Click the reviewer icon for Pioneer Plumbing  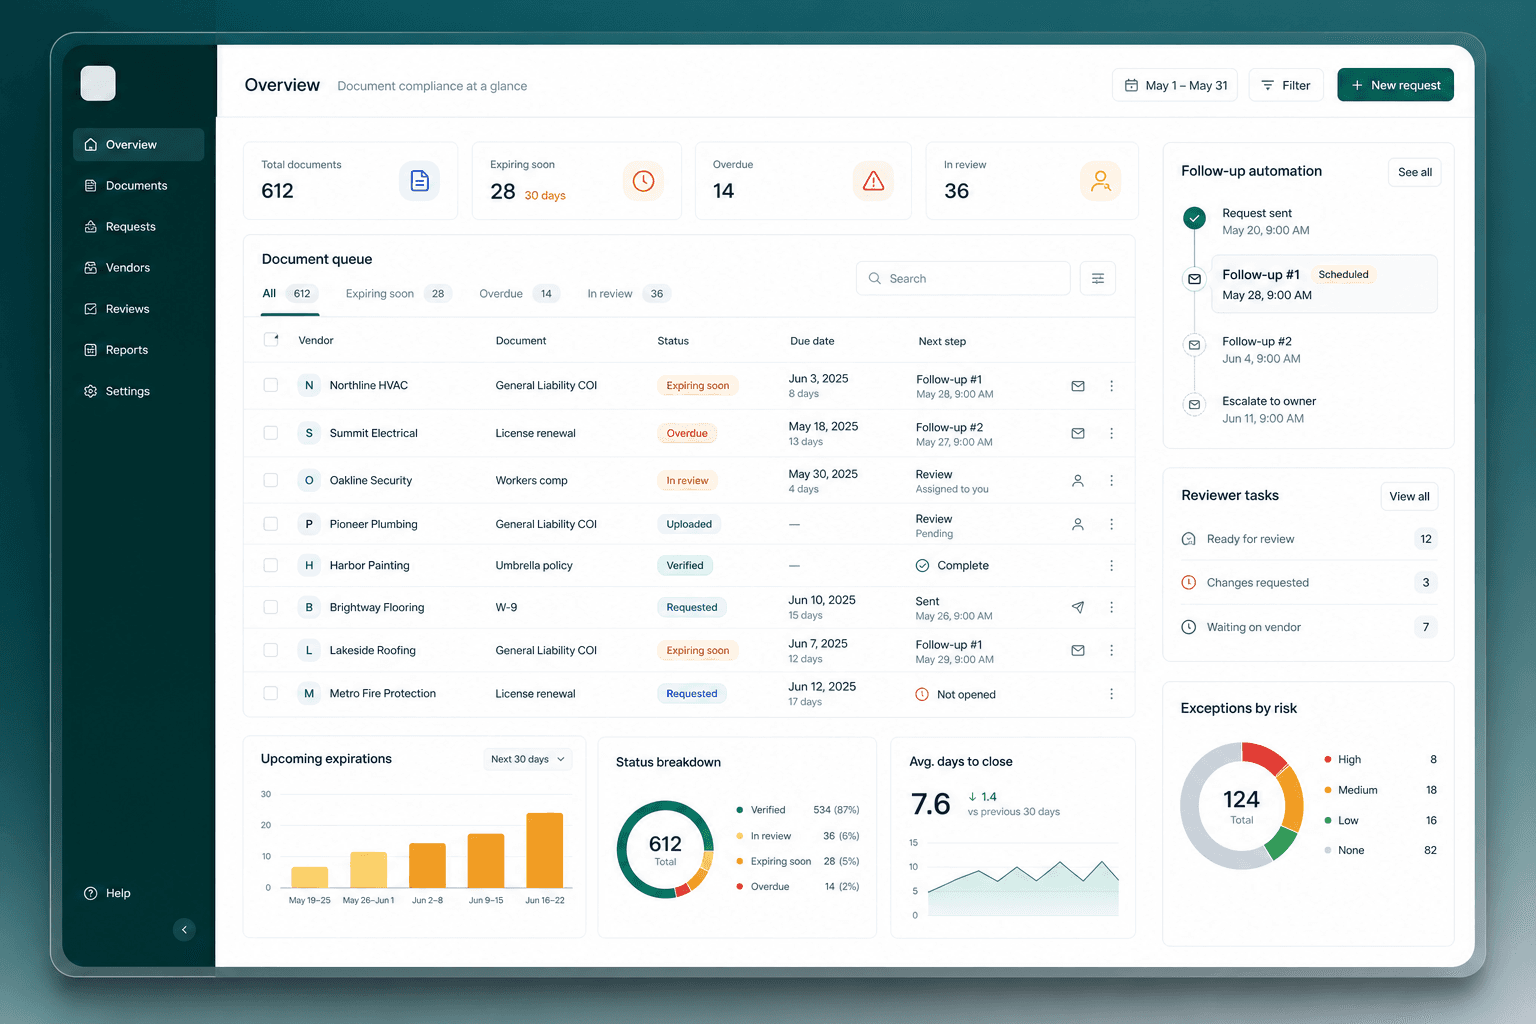tap(1078, 524)
